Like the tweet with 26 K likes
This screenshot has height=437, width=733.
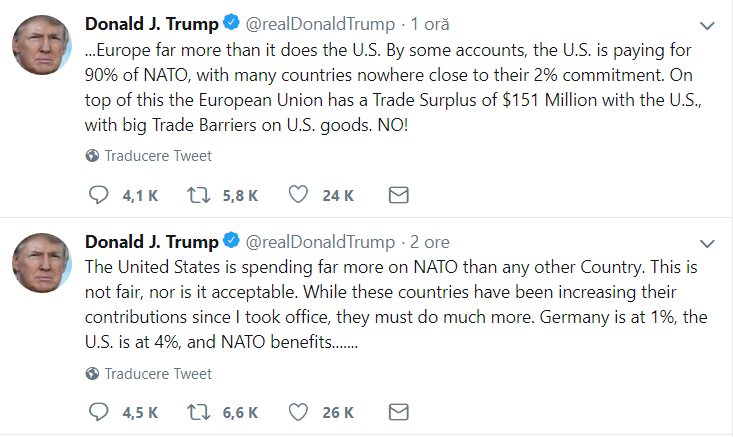point(298,411)
